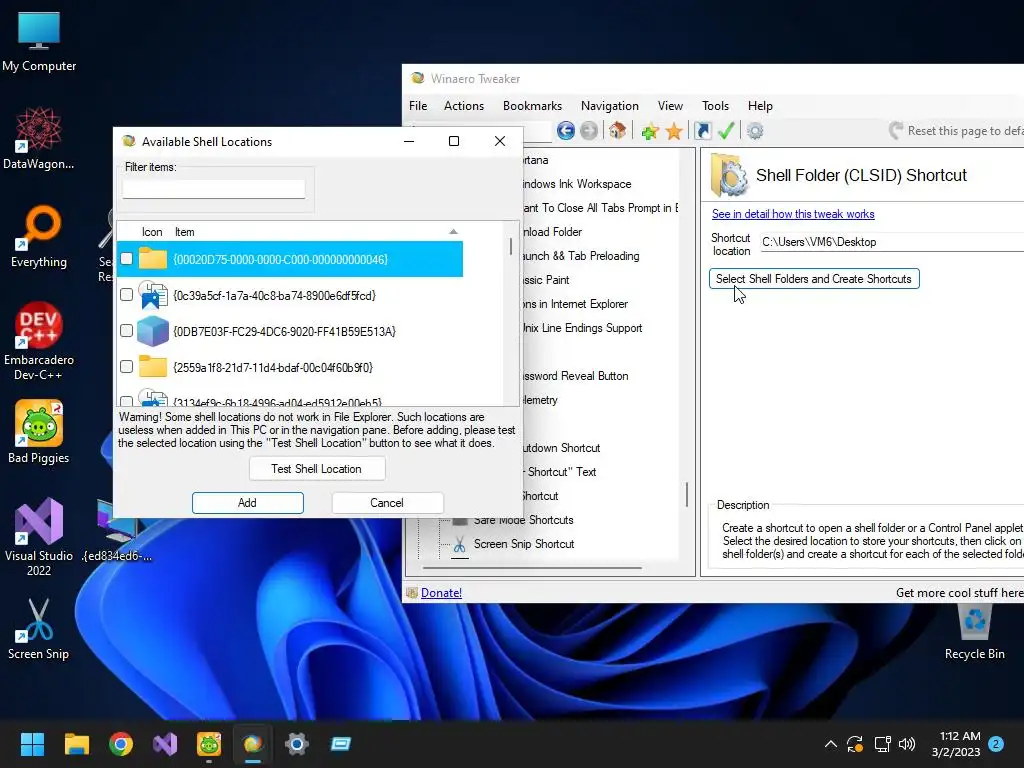
Task: Click Test Shell Location button
Action: (317, 469)
